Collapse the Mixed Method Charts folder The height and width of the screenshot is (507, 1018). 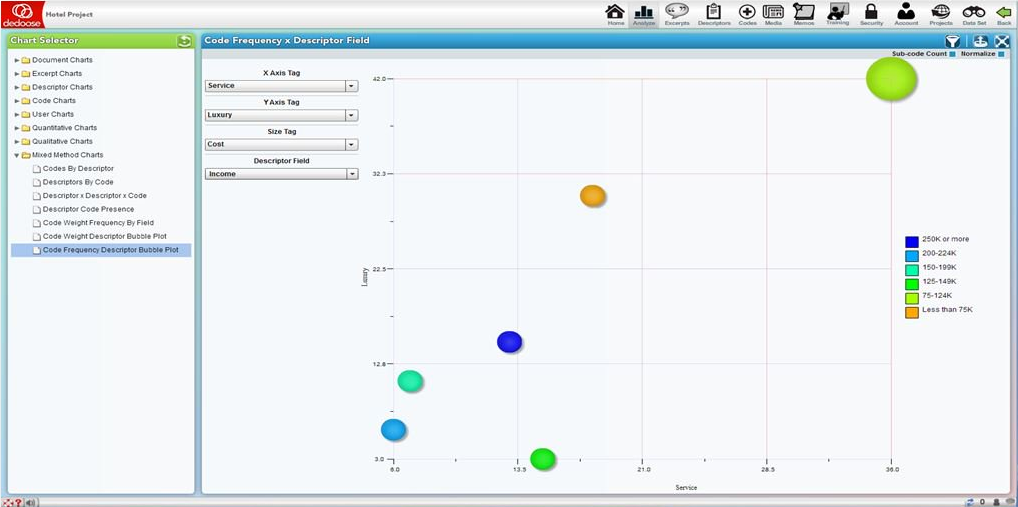tap(18, 155)
